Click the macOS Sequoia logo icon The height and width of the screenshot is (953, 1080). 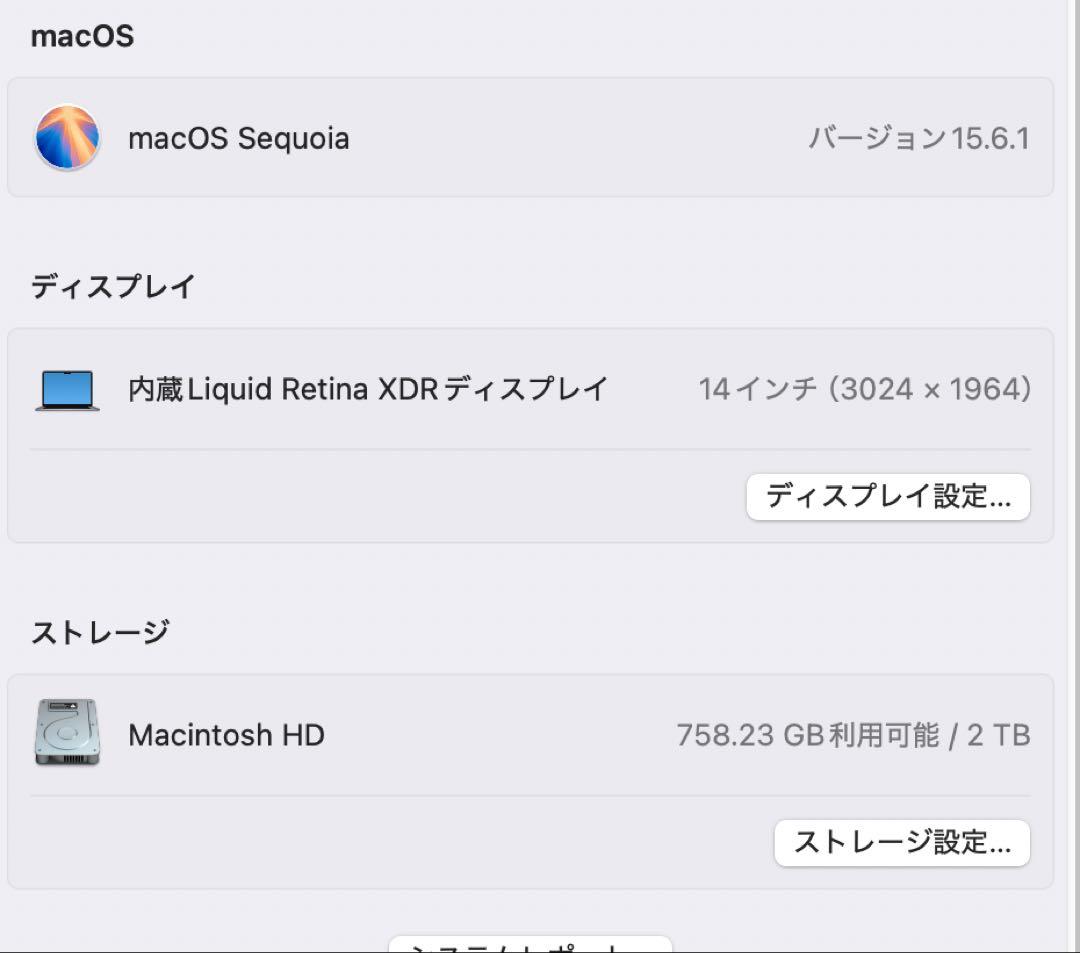pos(66,137)
